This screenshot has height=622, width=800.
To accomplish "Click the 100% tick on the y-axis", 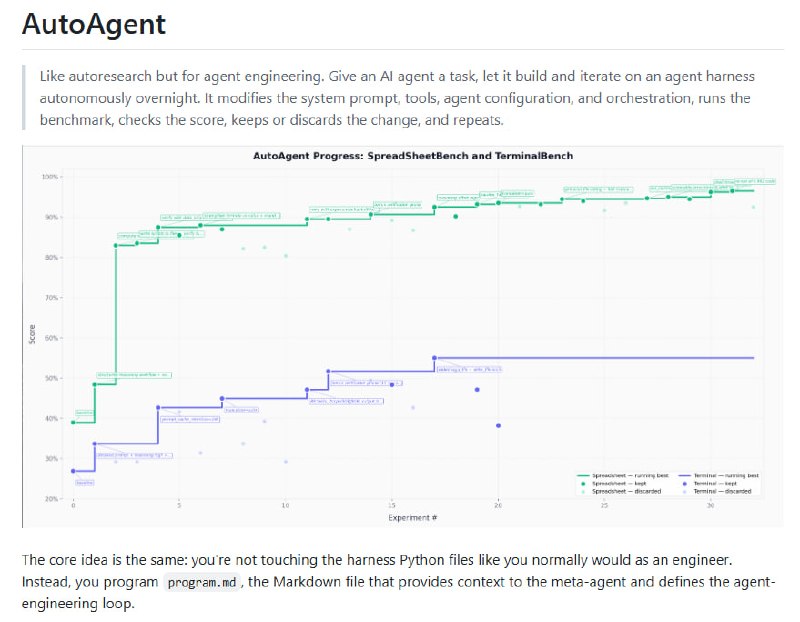I will (51, 177).
